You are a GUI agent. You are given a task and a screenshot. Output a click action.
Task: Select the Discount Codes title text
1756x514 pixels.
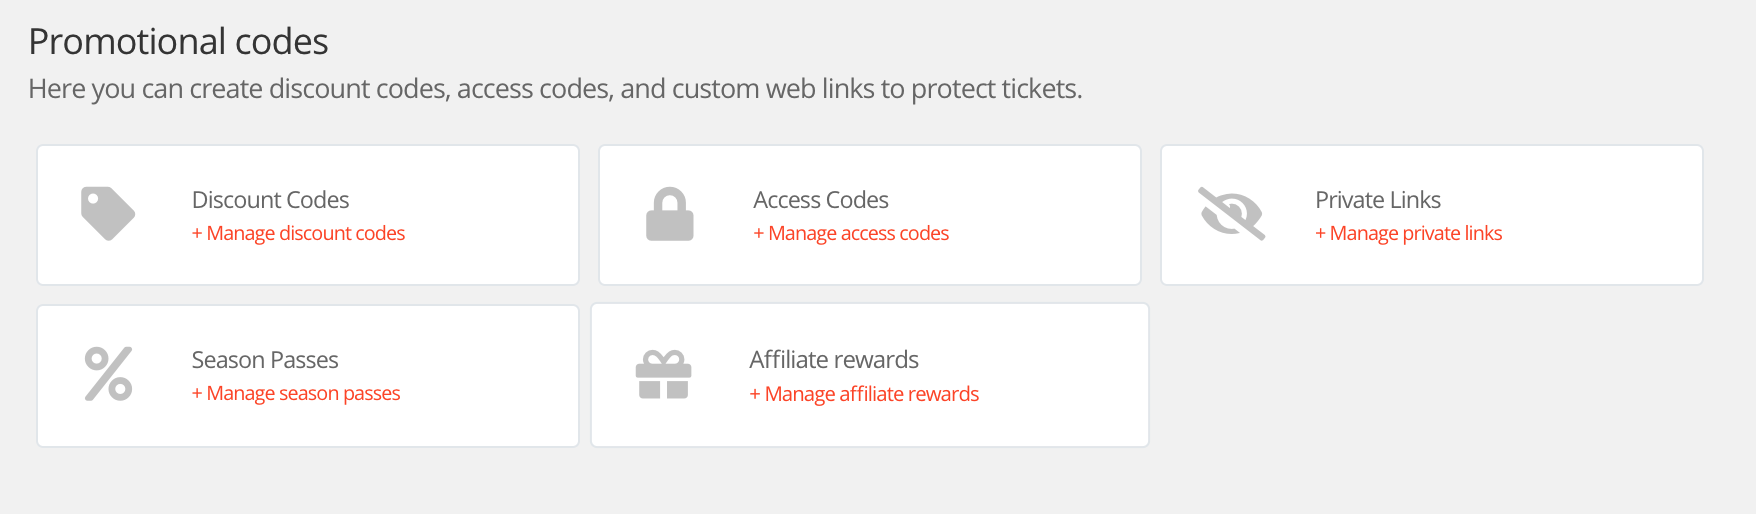pyautogui.click(x=270, y=200)
